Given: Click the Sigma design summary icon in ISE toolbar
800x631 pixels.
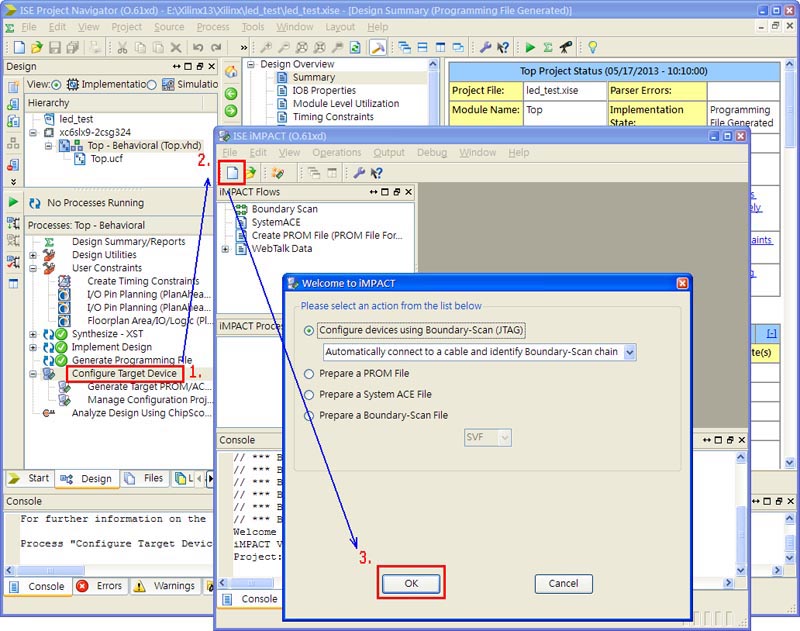Looking at the screenshot, I should point(548,47).
